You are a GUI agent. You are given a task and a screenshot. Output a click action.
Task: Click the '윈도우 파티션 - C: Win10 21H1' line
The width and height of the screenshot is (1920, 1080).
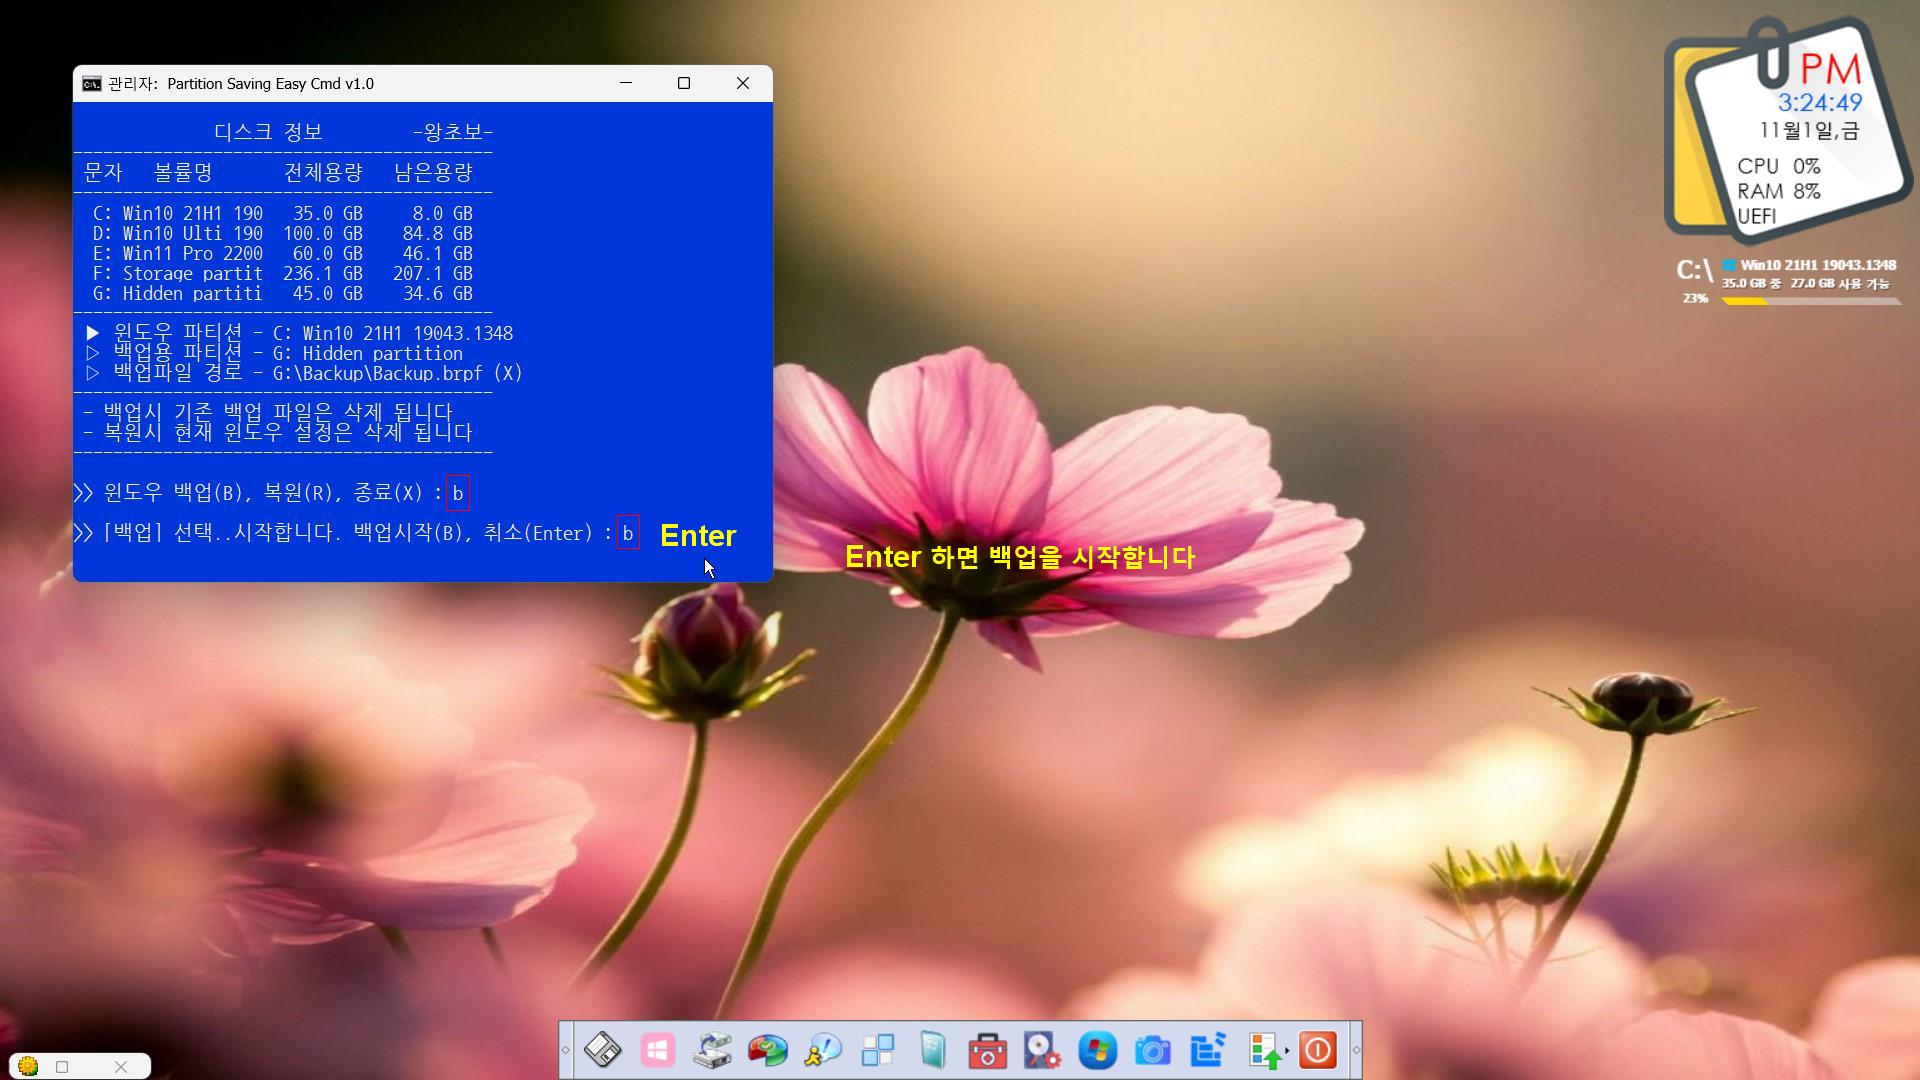click(x=299, y=333)
